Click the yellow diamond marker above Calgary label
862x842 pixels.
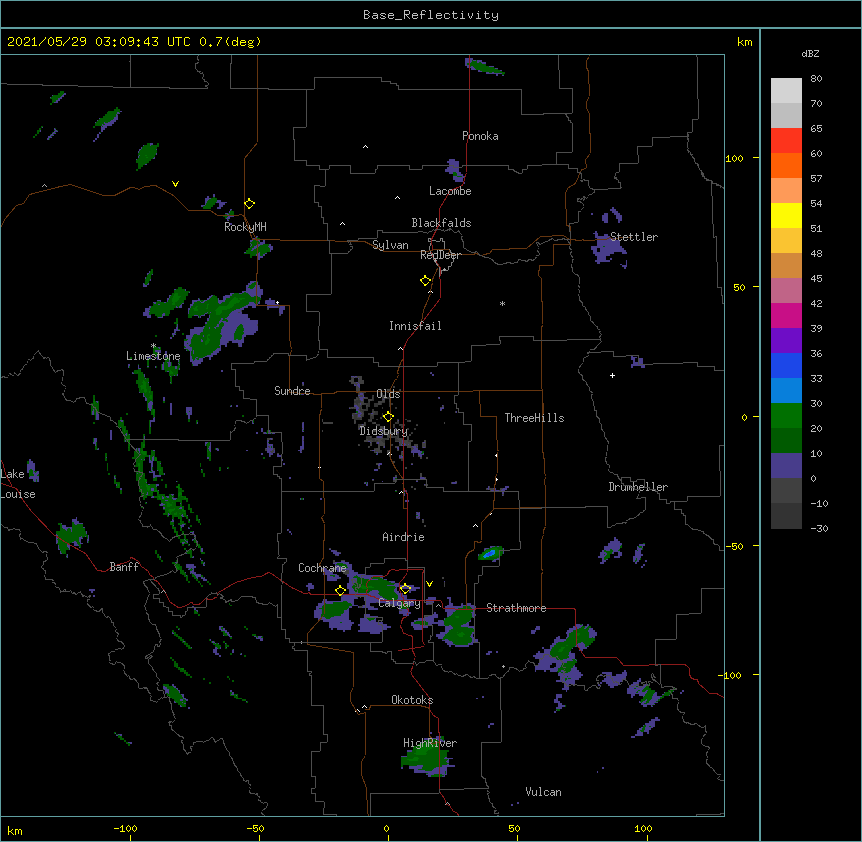(405, 589)
